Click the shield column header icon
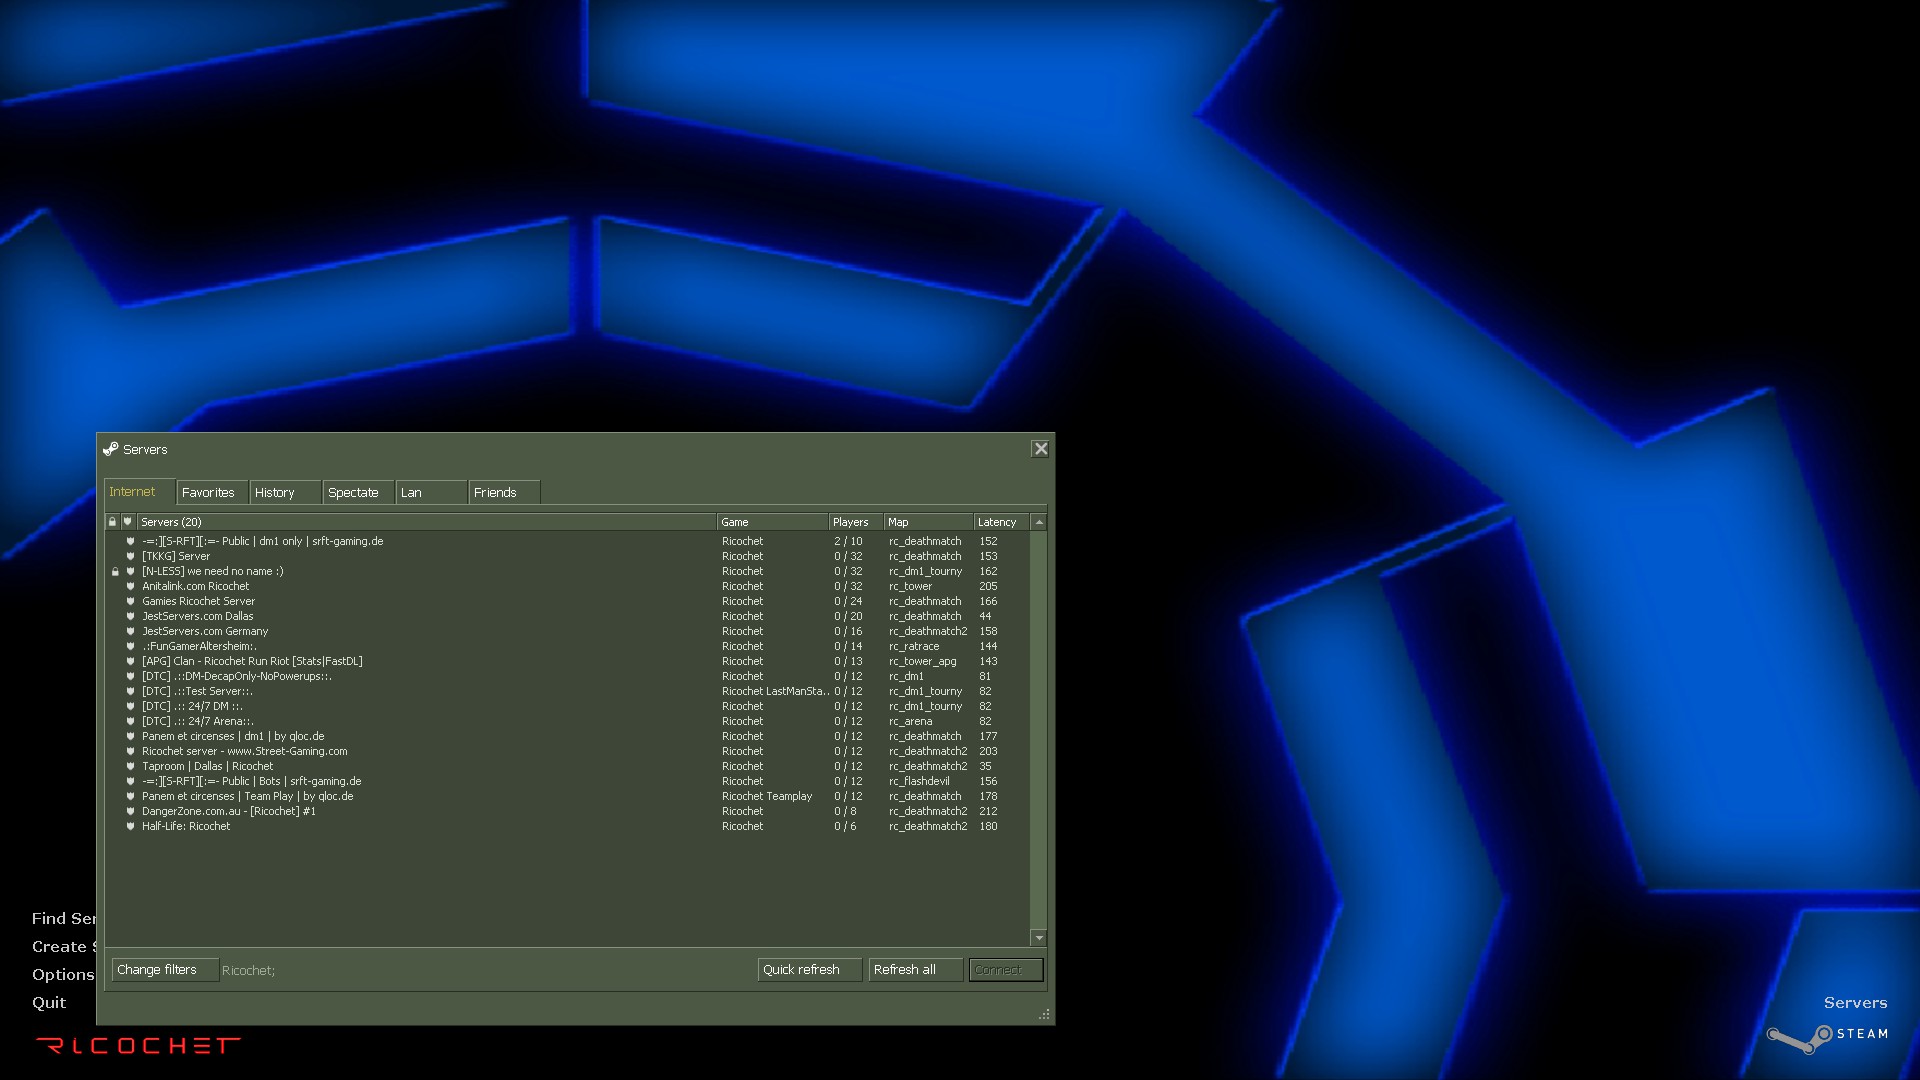The width and height of the screenshot is (1920, 1080). click(x=127, y=521)
